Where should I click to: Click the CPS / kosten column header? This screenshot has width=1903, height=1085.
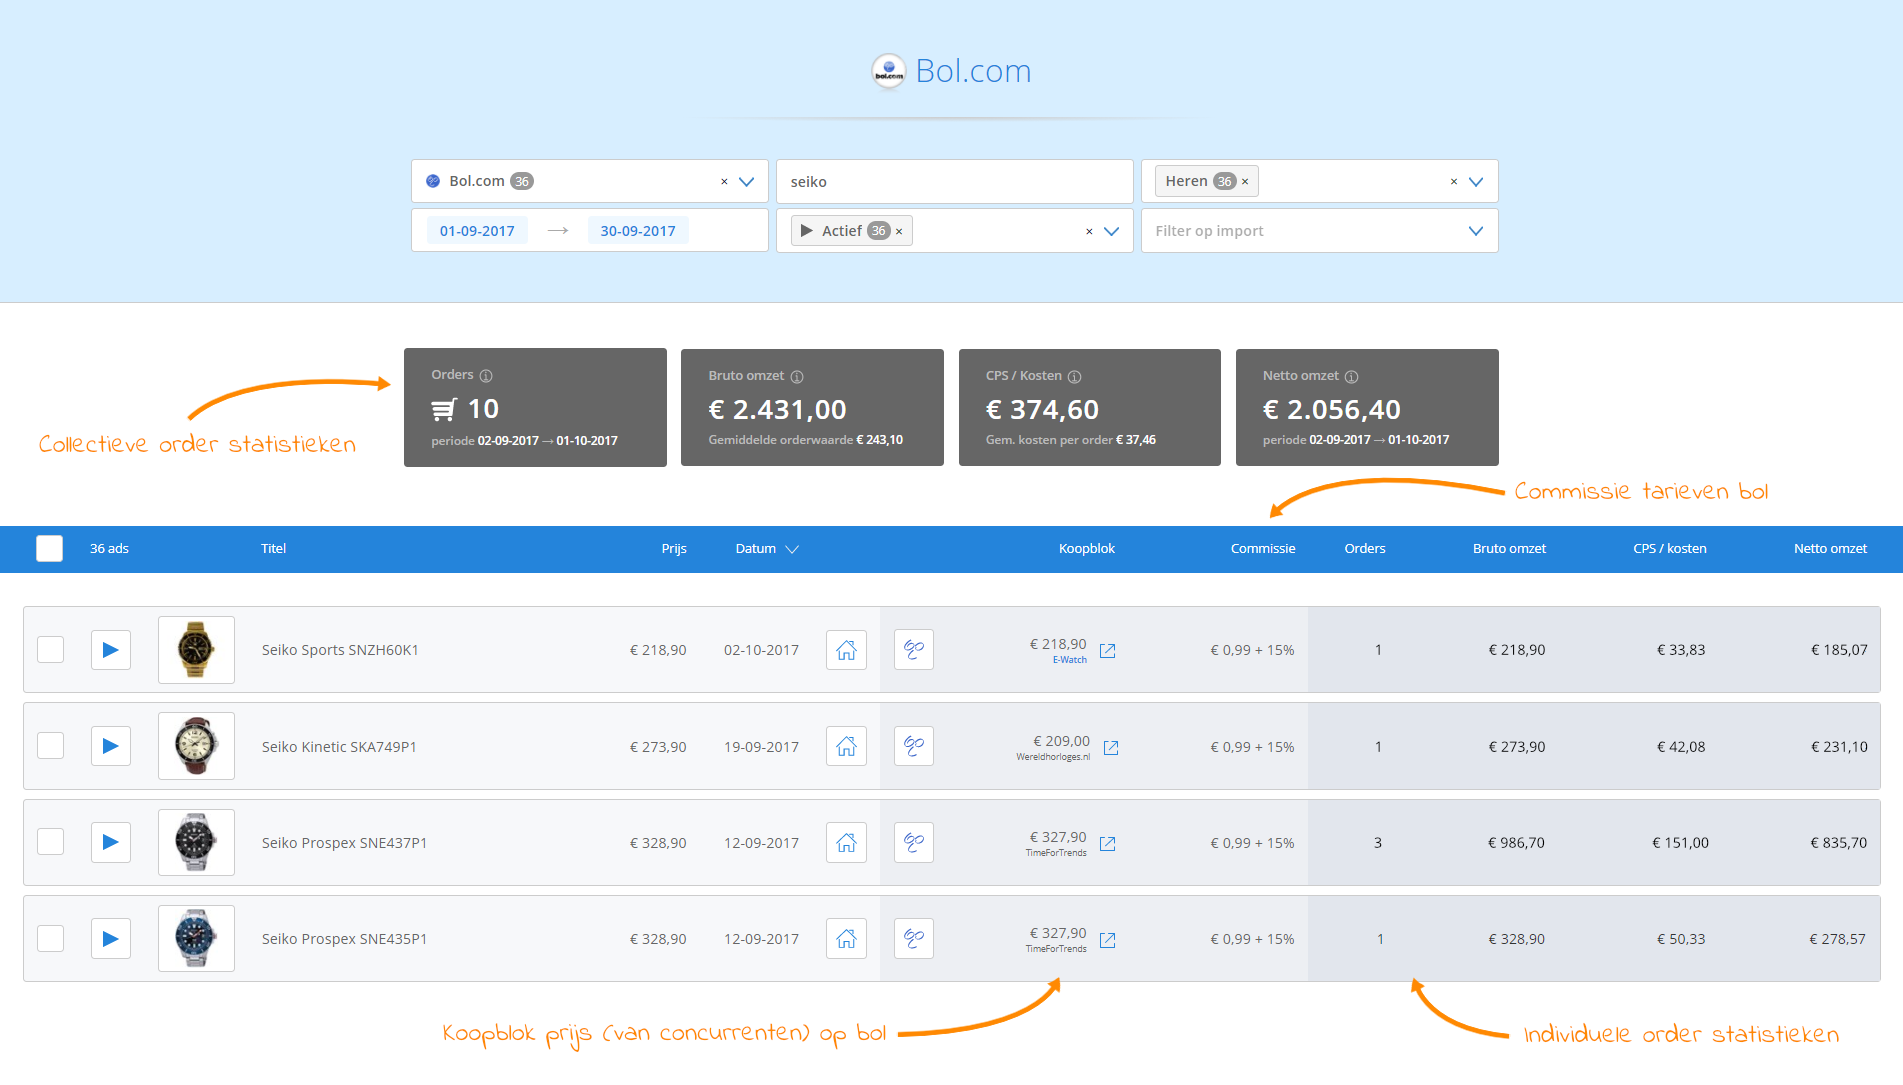pyautogui.click(x=1670, y=548)
